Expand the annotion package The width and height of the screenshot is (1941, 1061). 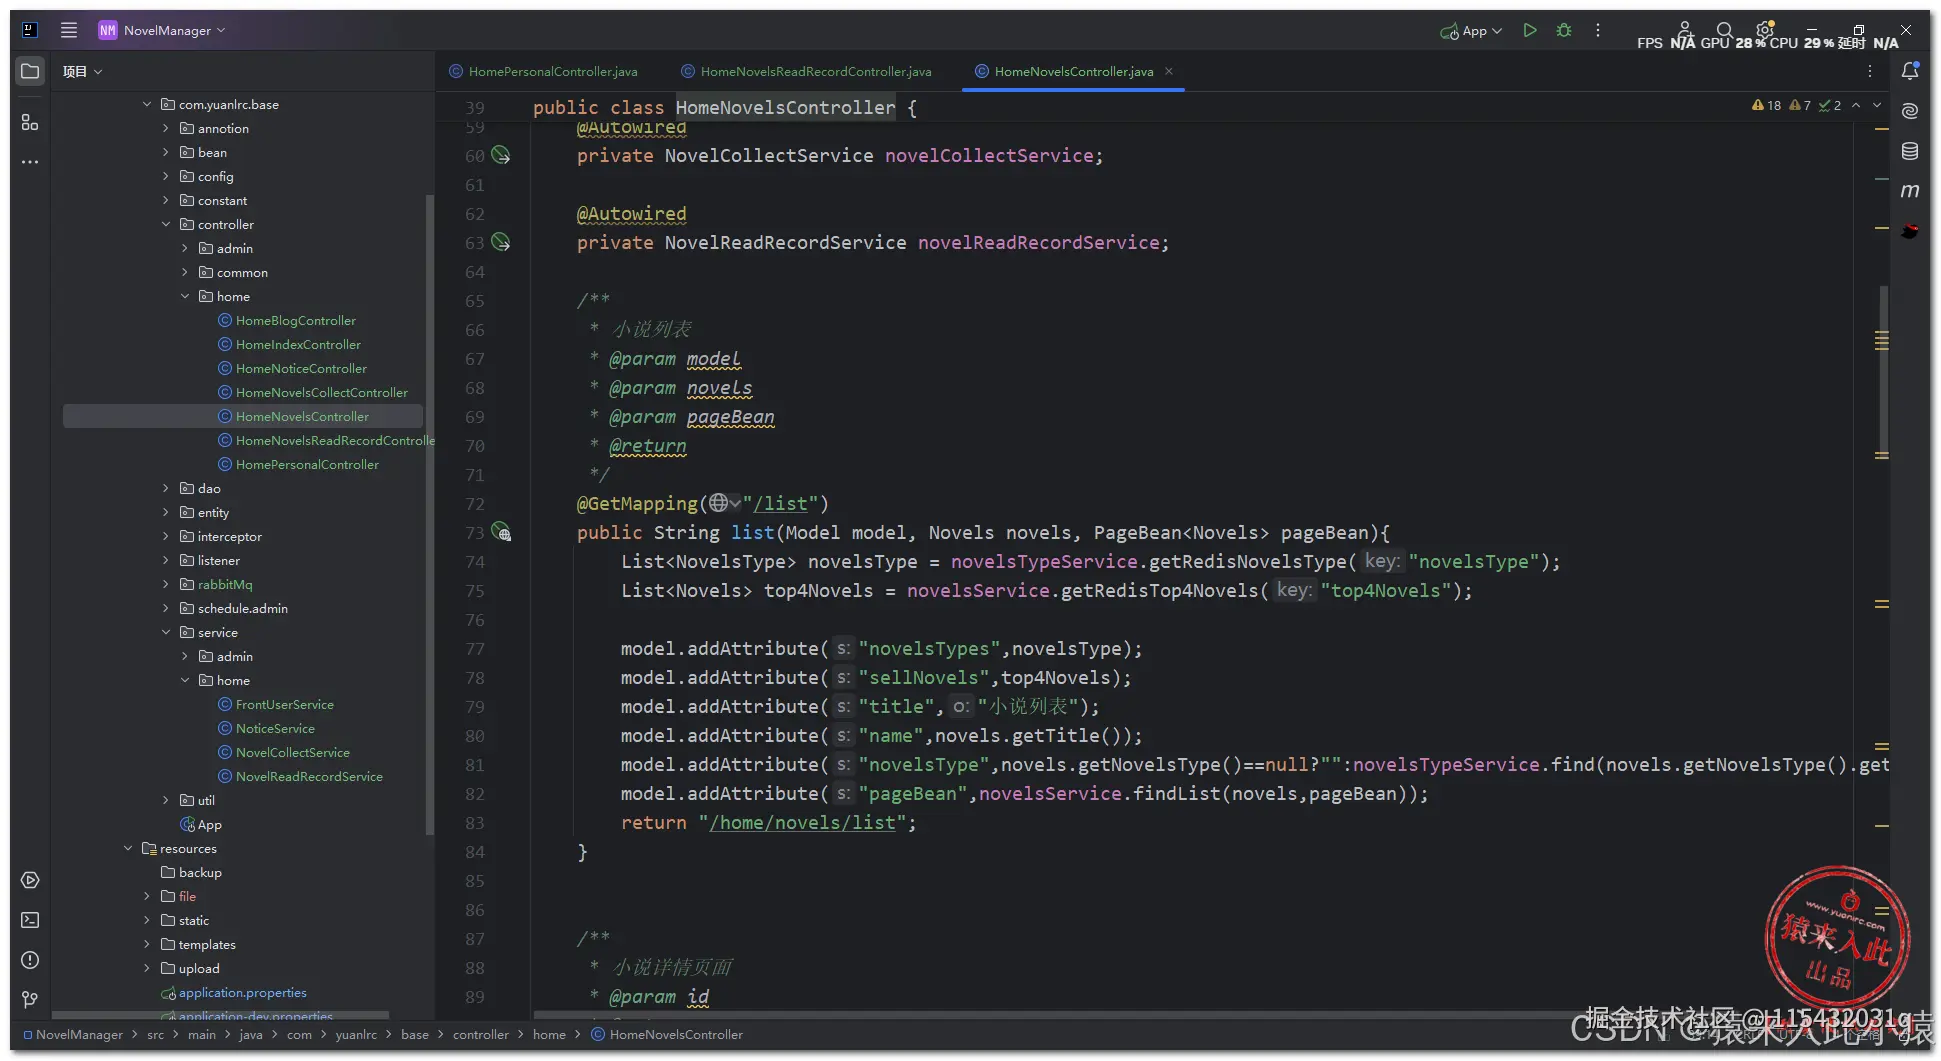click(x=166, y=128)
